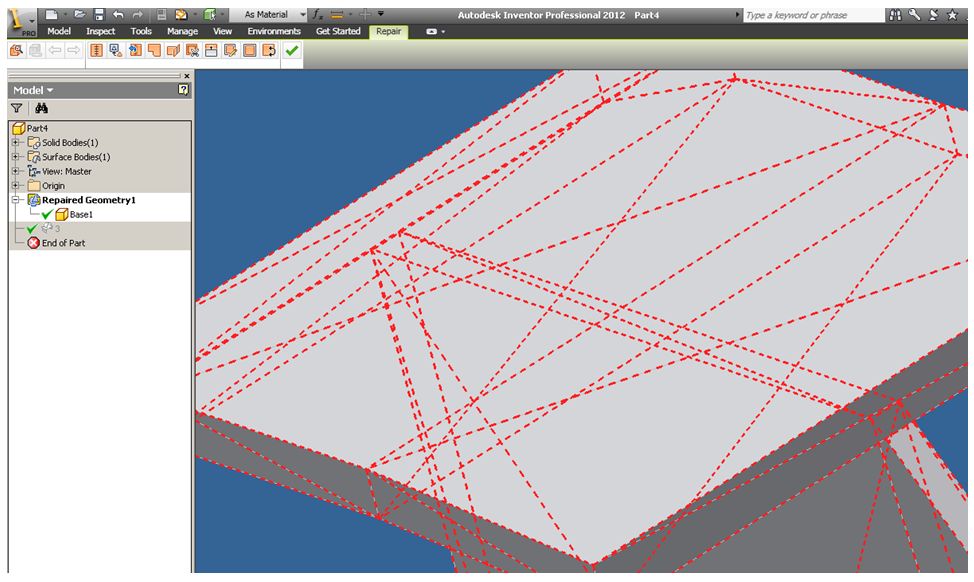Collapse the Repaired Geometry1 node
Viewport: 974px width, 582px height.
point(16,199)
